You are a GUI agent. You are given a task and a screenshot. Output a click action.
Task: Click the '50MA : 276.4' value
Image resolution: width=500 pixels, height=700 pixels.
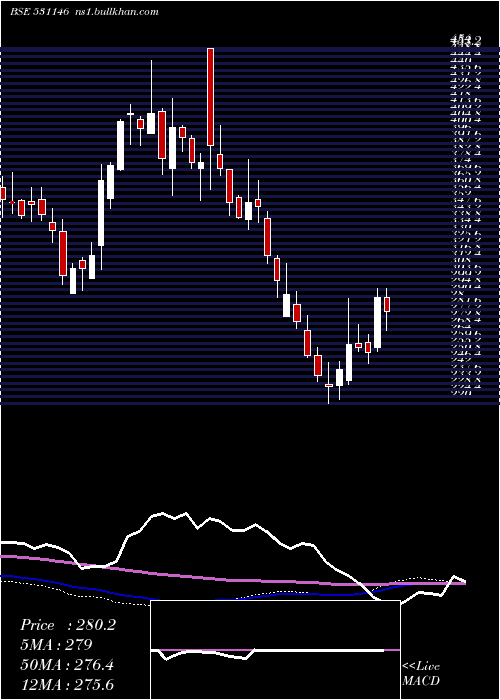click(x=67, y=665)
